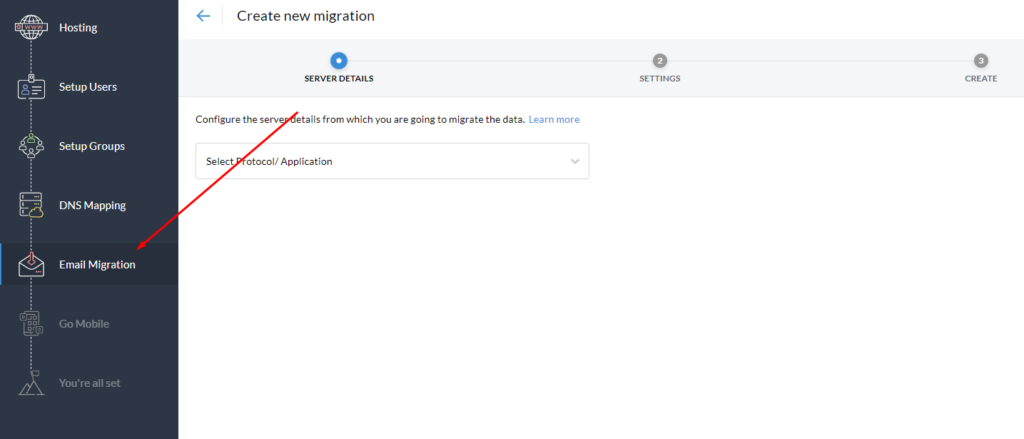
Task: Select step 3 Create circle
Action: point(981,61)
